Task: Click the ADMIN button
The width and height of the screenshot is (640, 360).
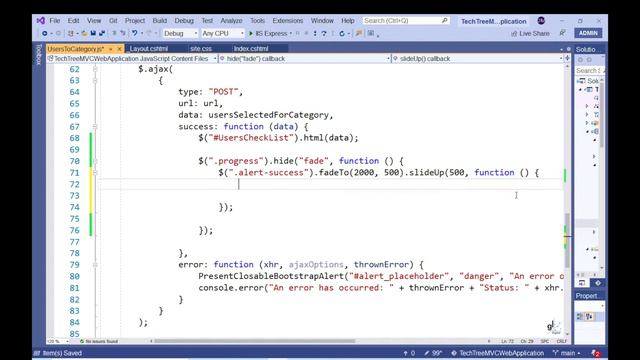Action: pyautogui.click(x=588, y=33)
